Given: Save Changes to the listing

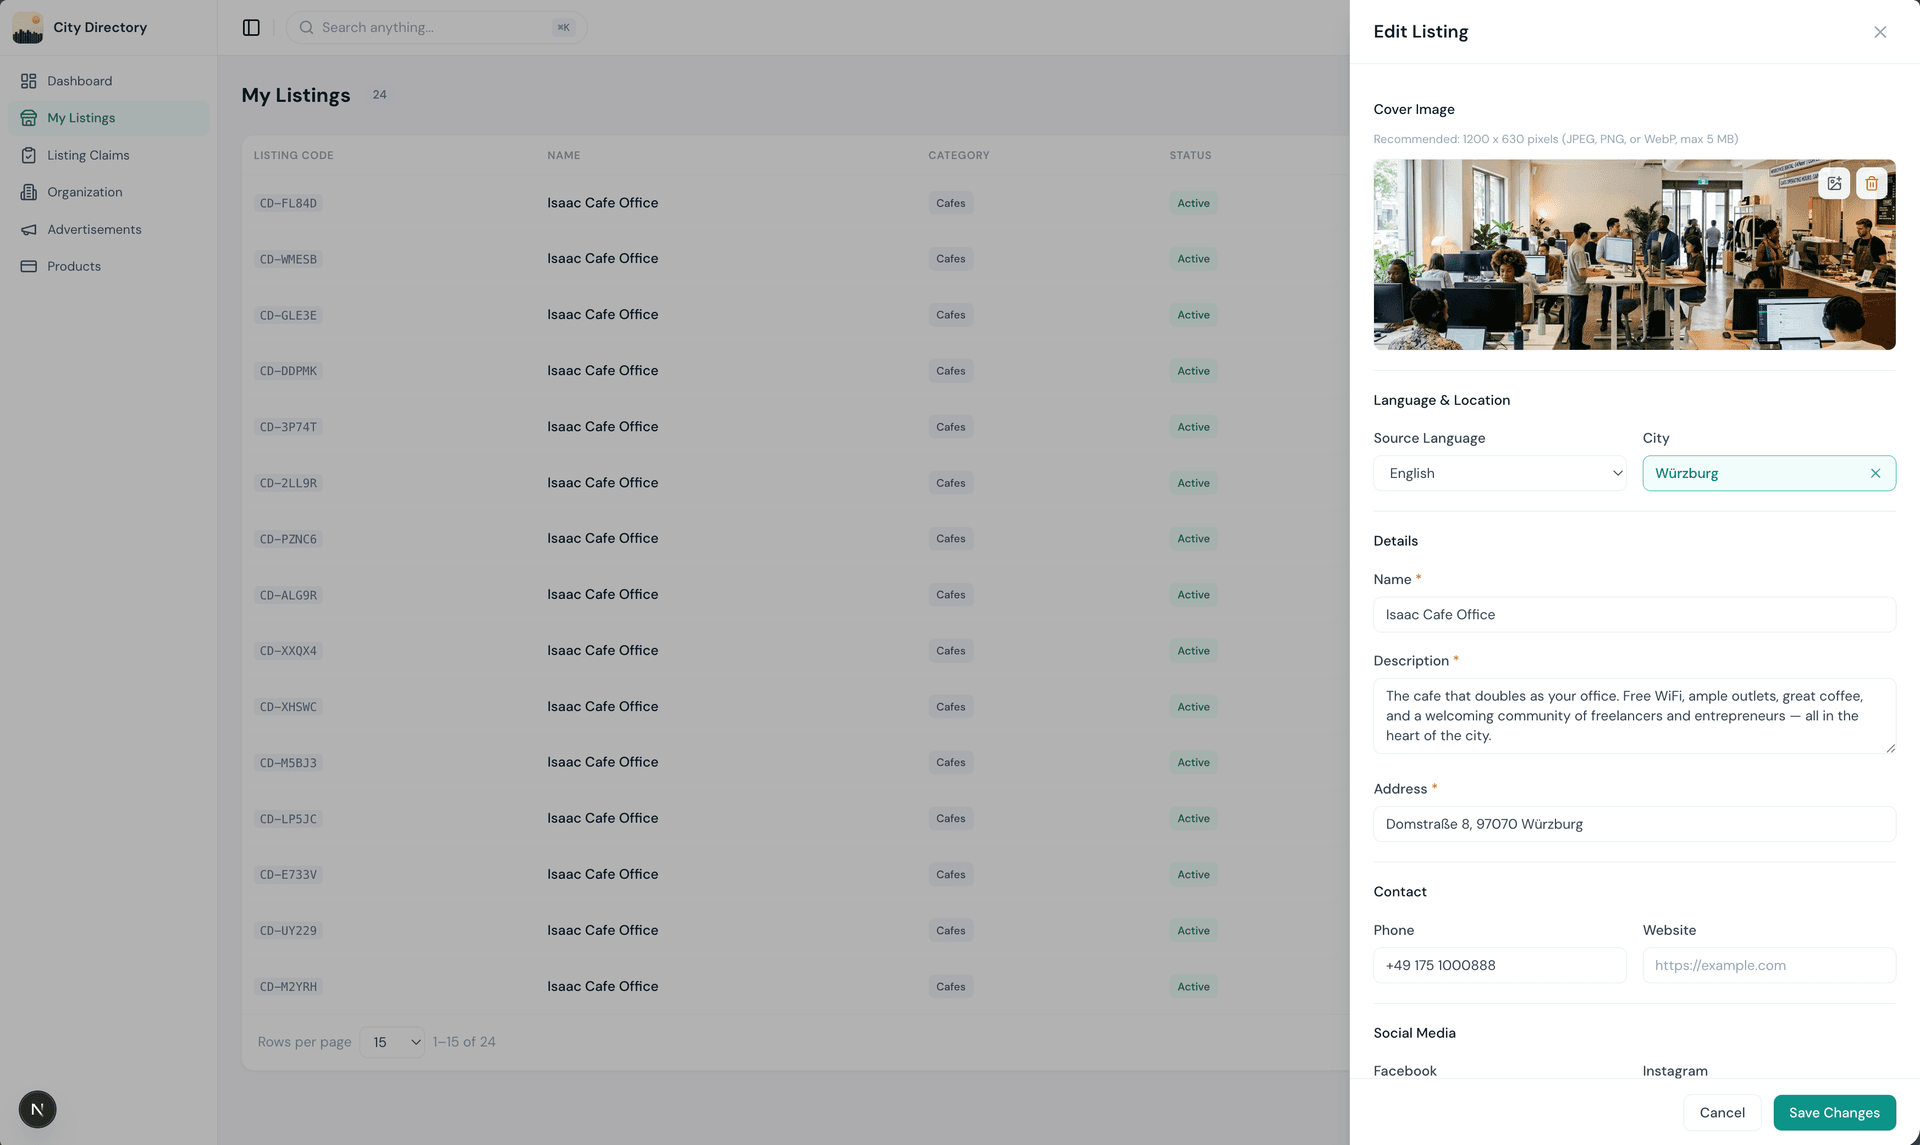Looking at the screenshot, I should (1833, 1112).
